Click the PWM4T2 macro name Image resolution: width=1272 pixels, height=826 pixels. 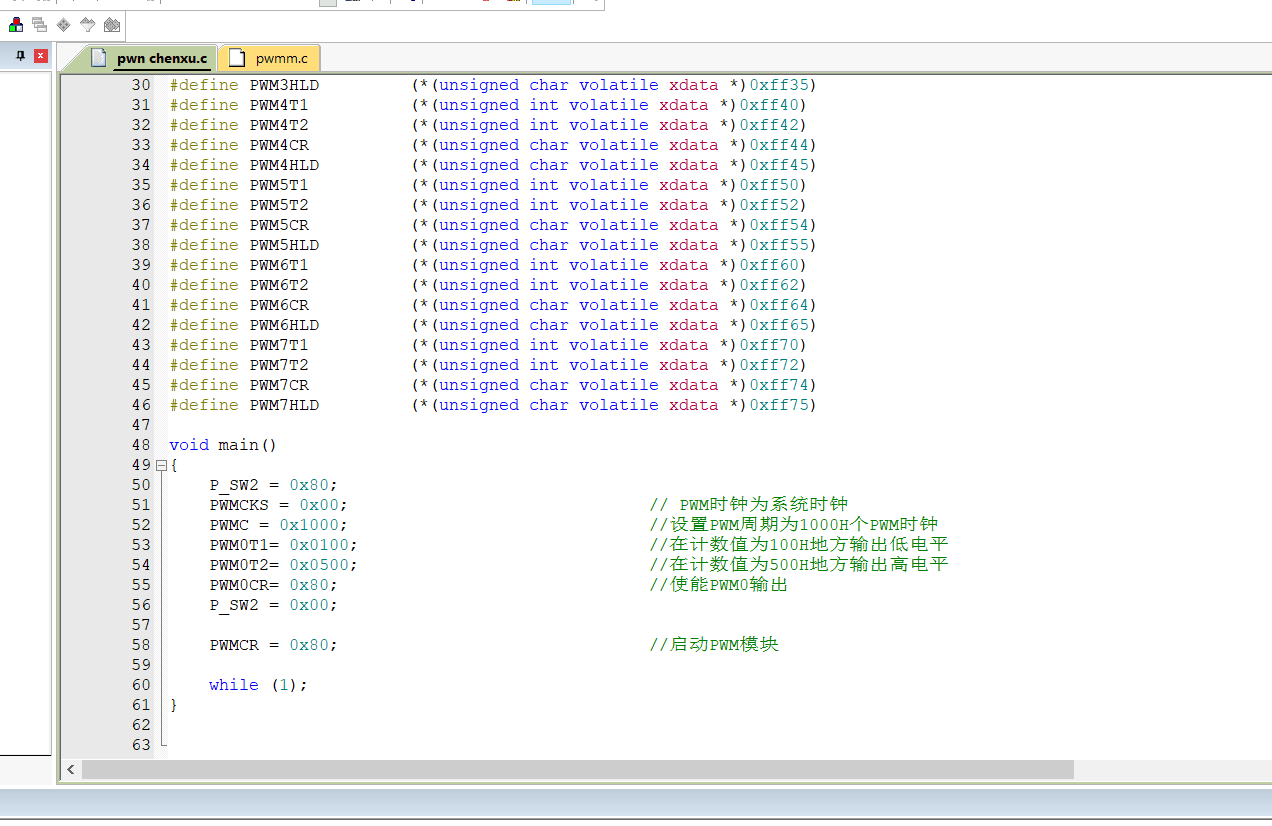pyautogui.click(x=279, y=125)
